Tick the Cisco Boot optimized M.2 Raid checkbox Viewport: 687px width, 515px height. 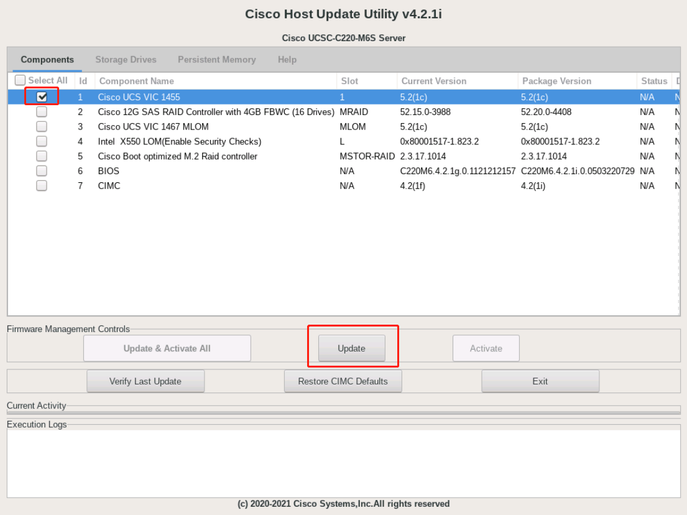pos(42,156)
